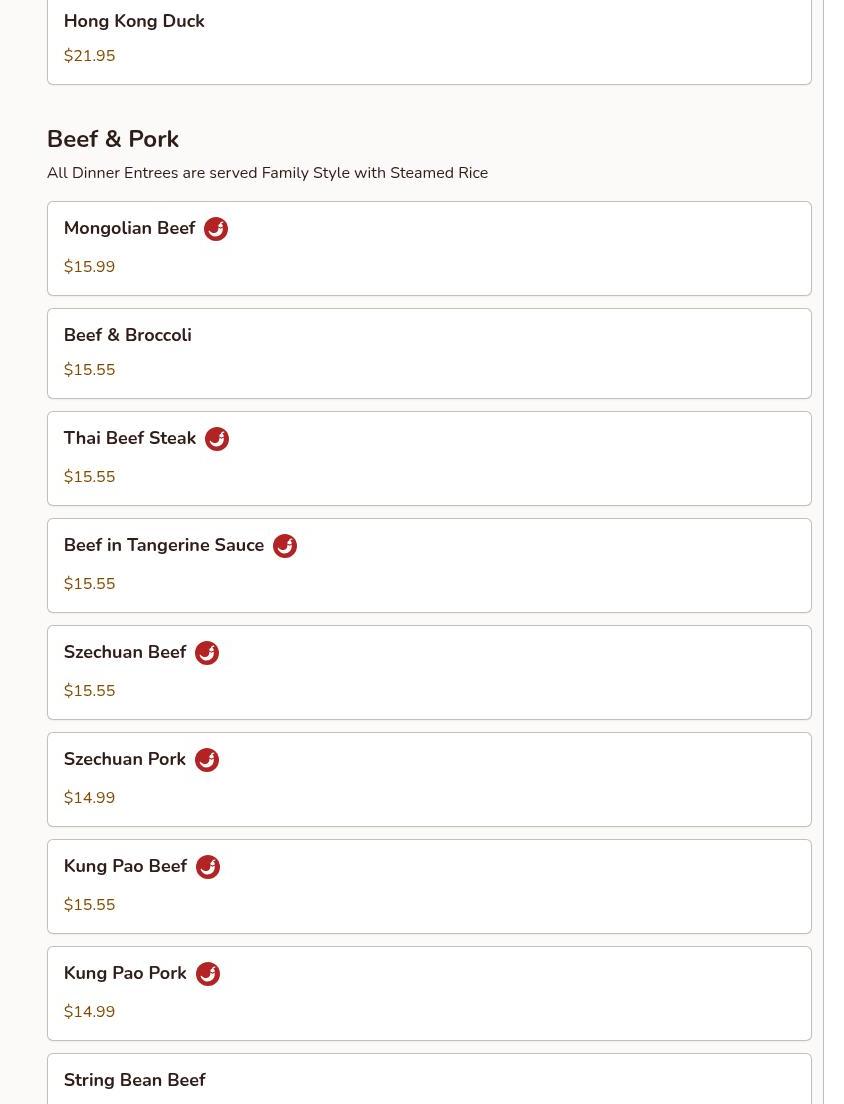The image size is (844, 1104).
Task: Select the Szechuan Beef dish name
Action: [125, 653]
